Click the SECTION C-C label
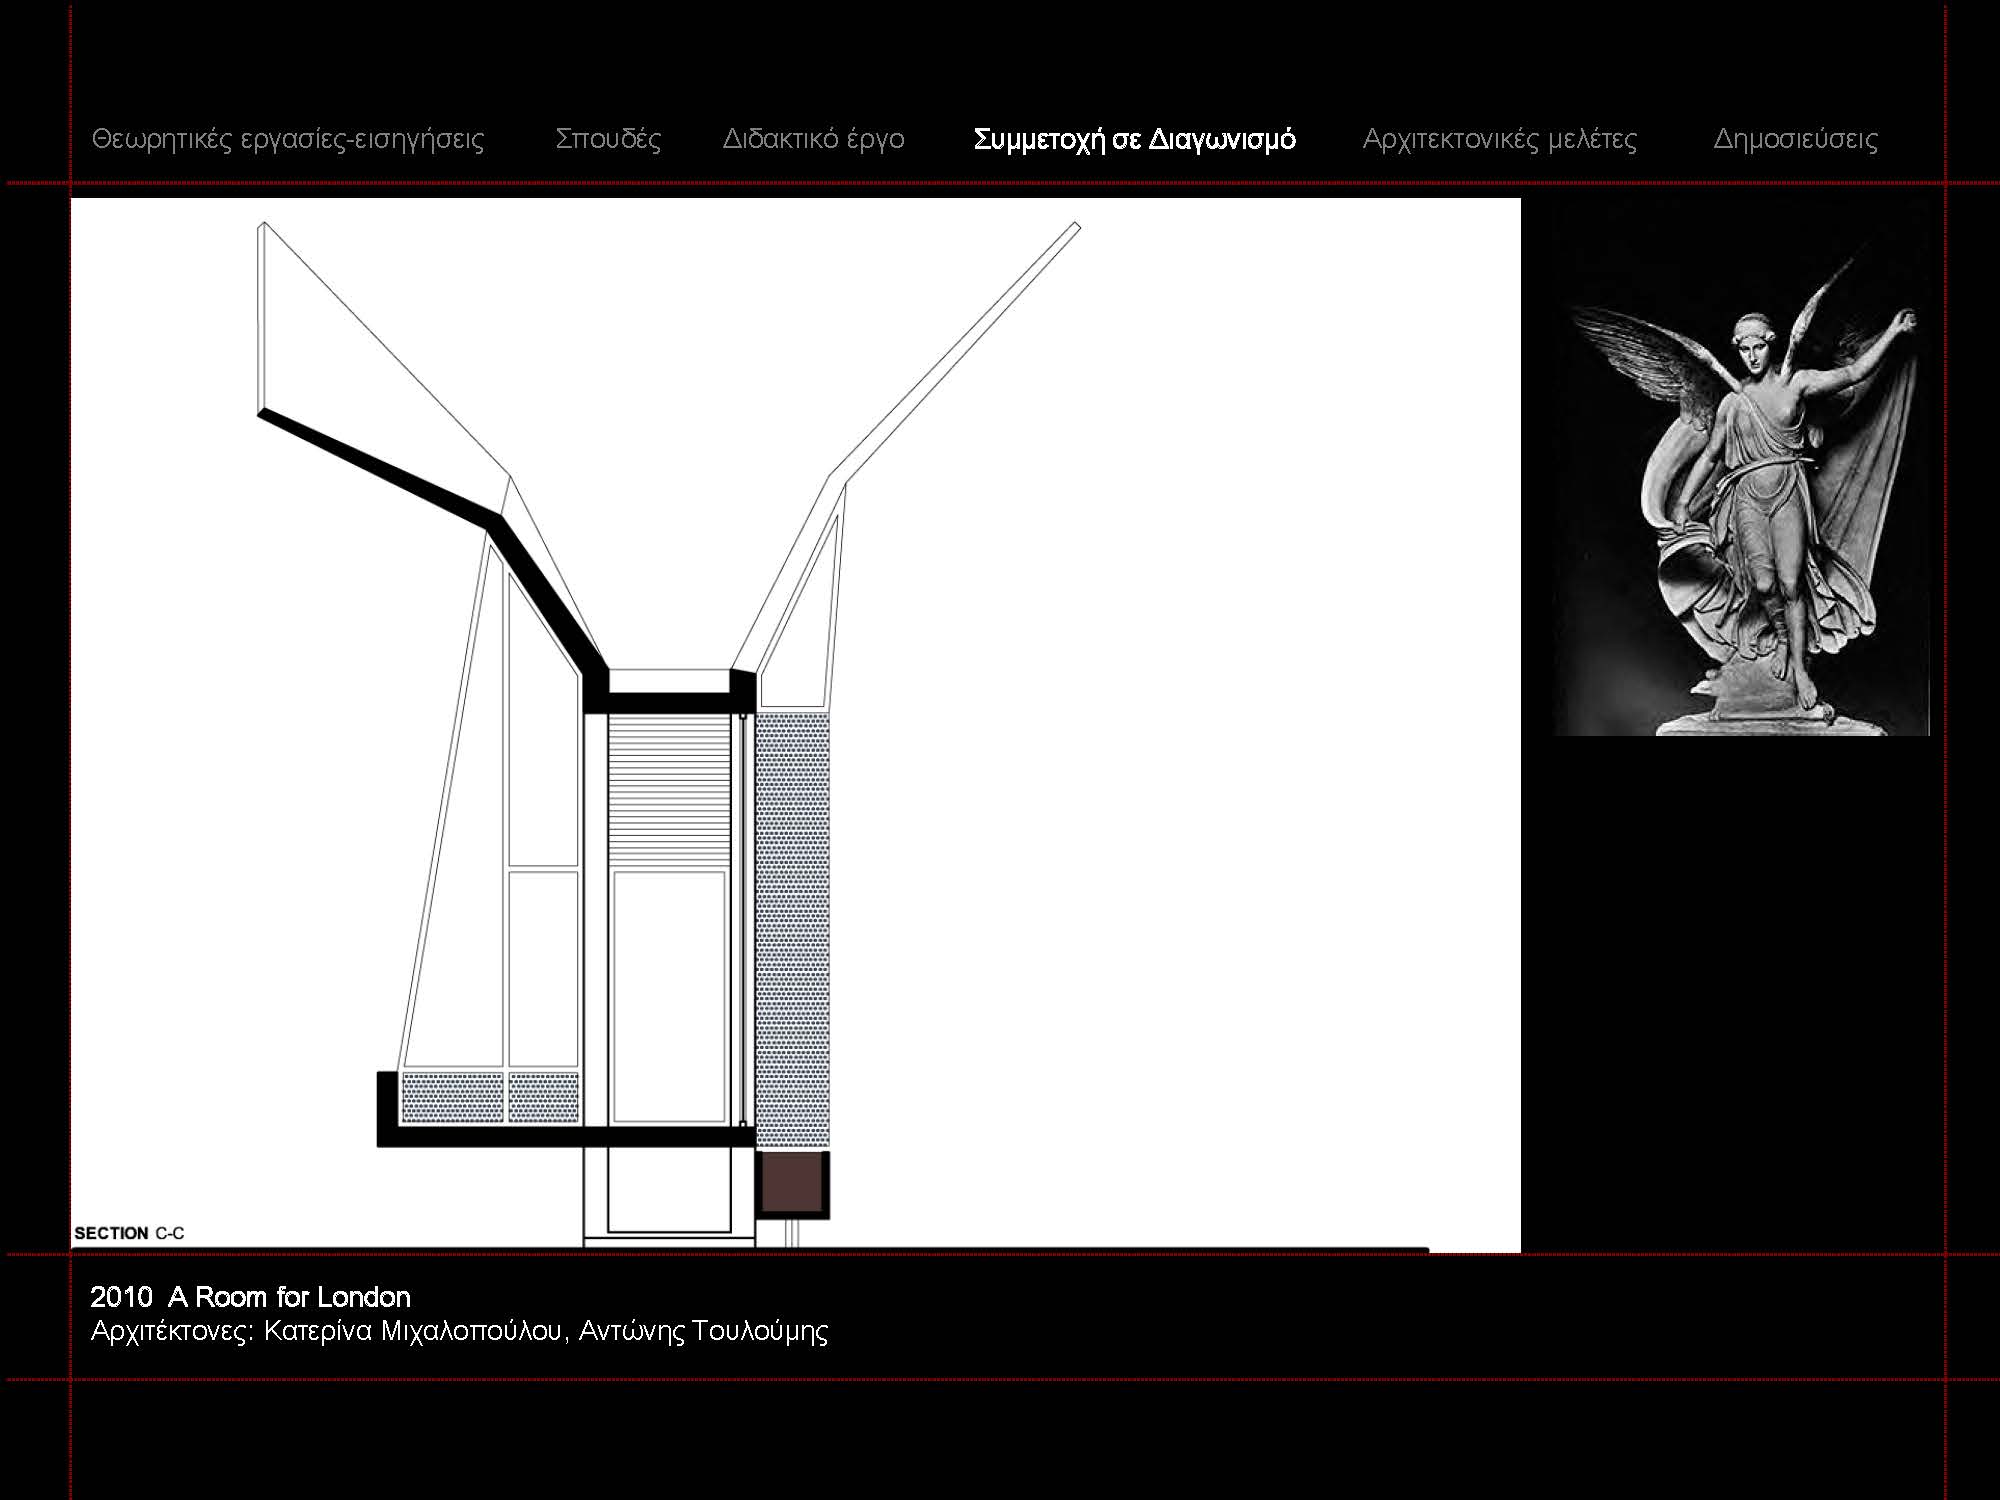Image resolution: width=2000 pixels, height=1500 pixels. [x=129, y=1233]
